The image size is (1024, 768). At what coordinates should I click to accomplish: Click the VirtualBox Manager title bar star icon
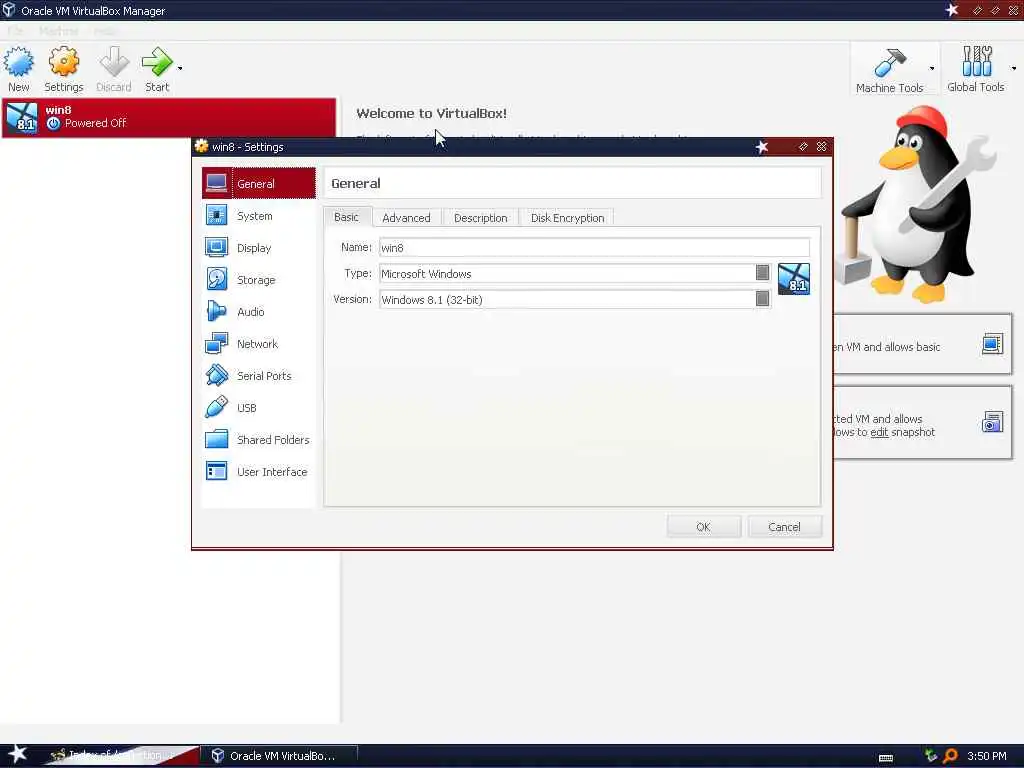coord(952,10)
